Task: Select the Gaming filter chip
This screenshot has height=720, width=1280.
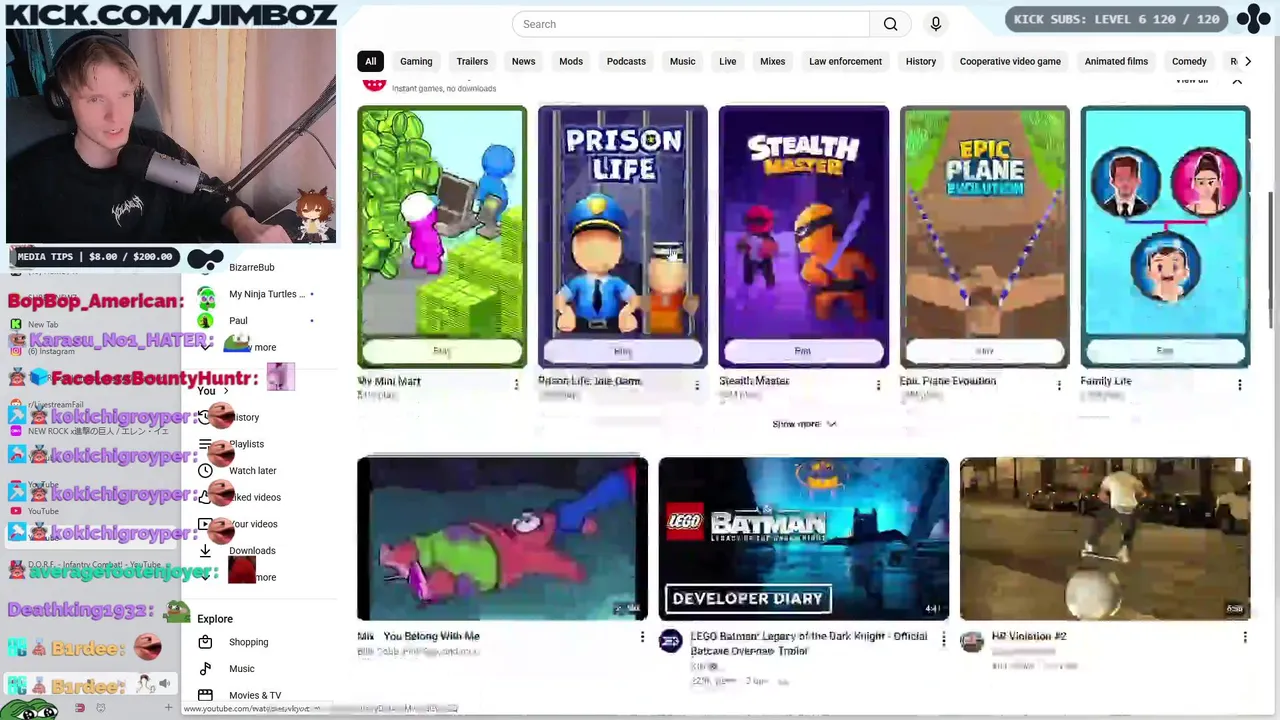Action: click(x=416, y=61)
